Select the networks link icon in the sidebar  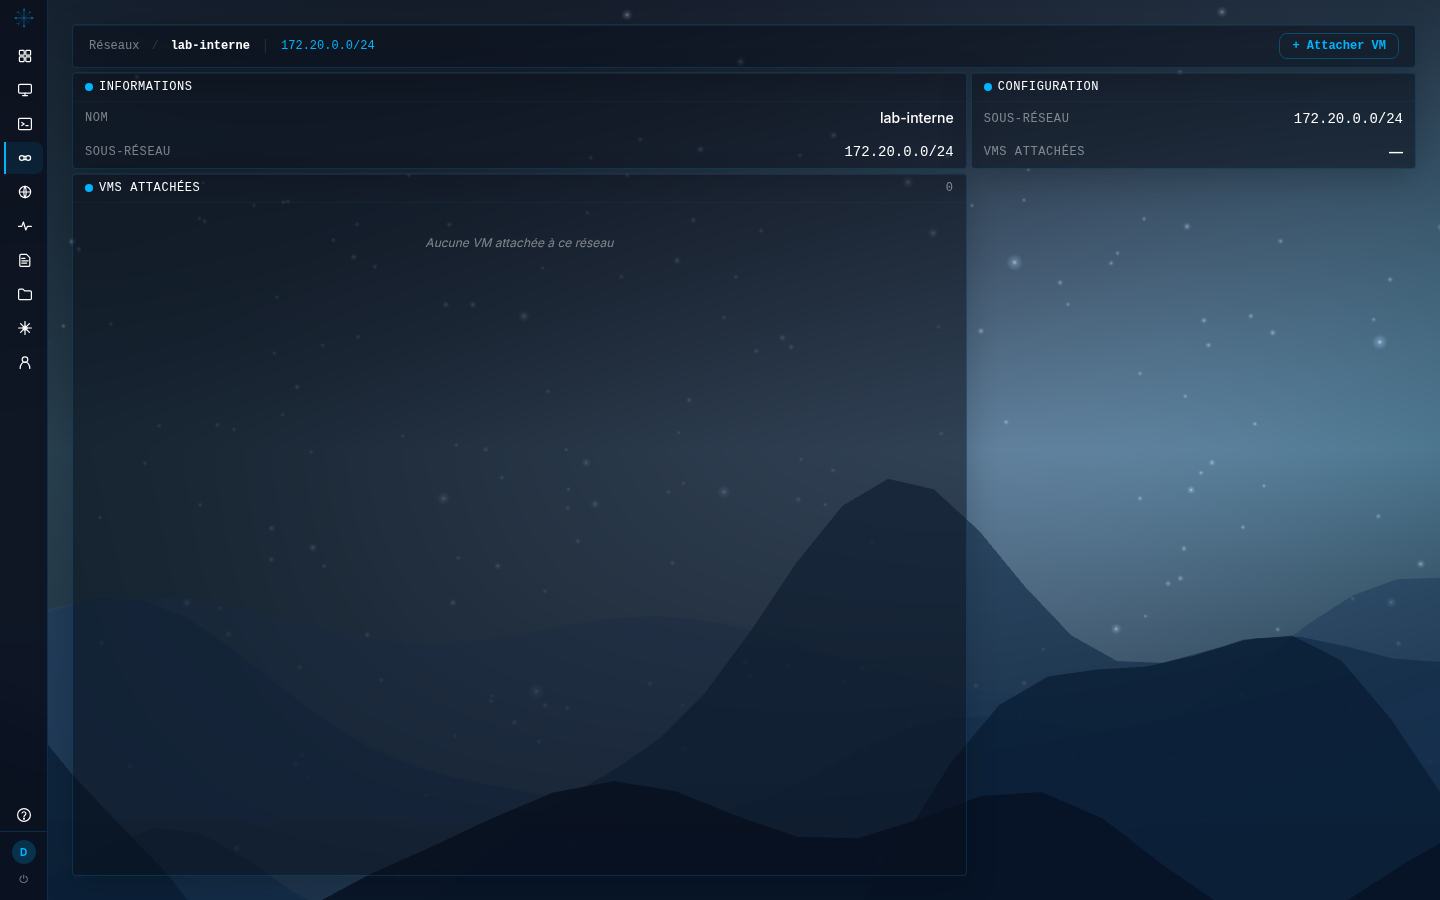coord(25,158)
